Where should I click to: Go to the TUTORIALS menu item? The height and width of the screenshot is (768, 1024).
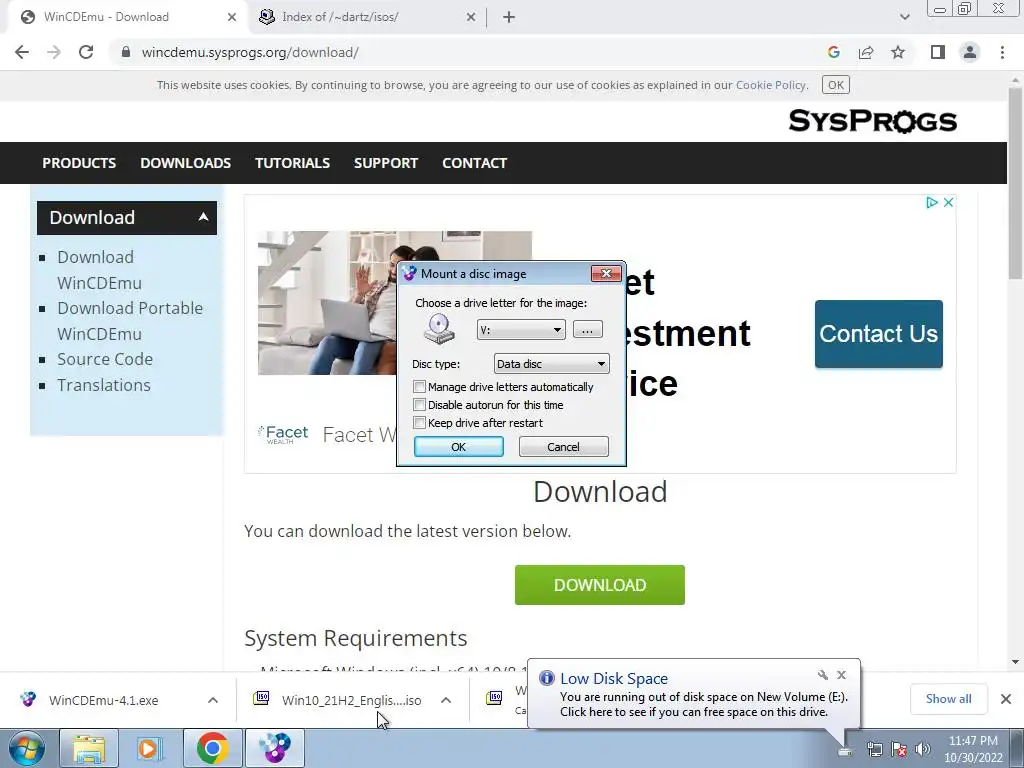(x=292, y=163)
